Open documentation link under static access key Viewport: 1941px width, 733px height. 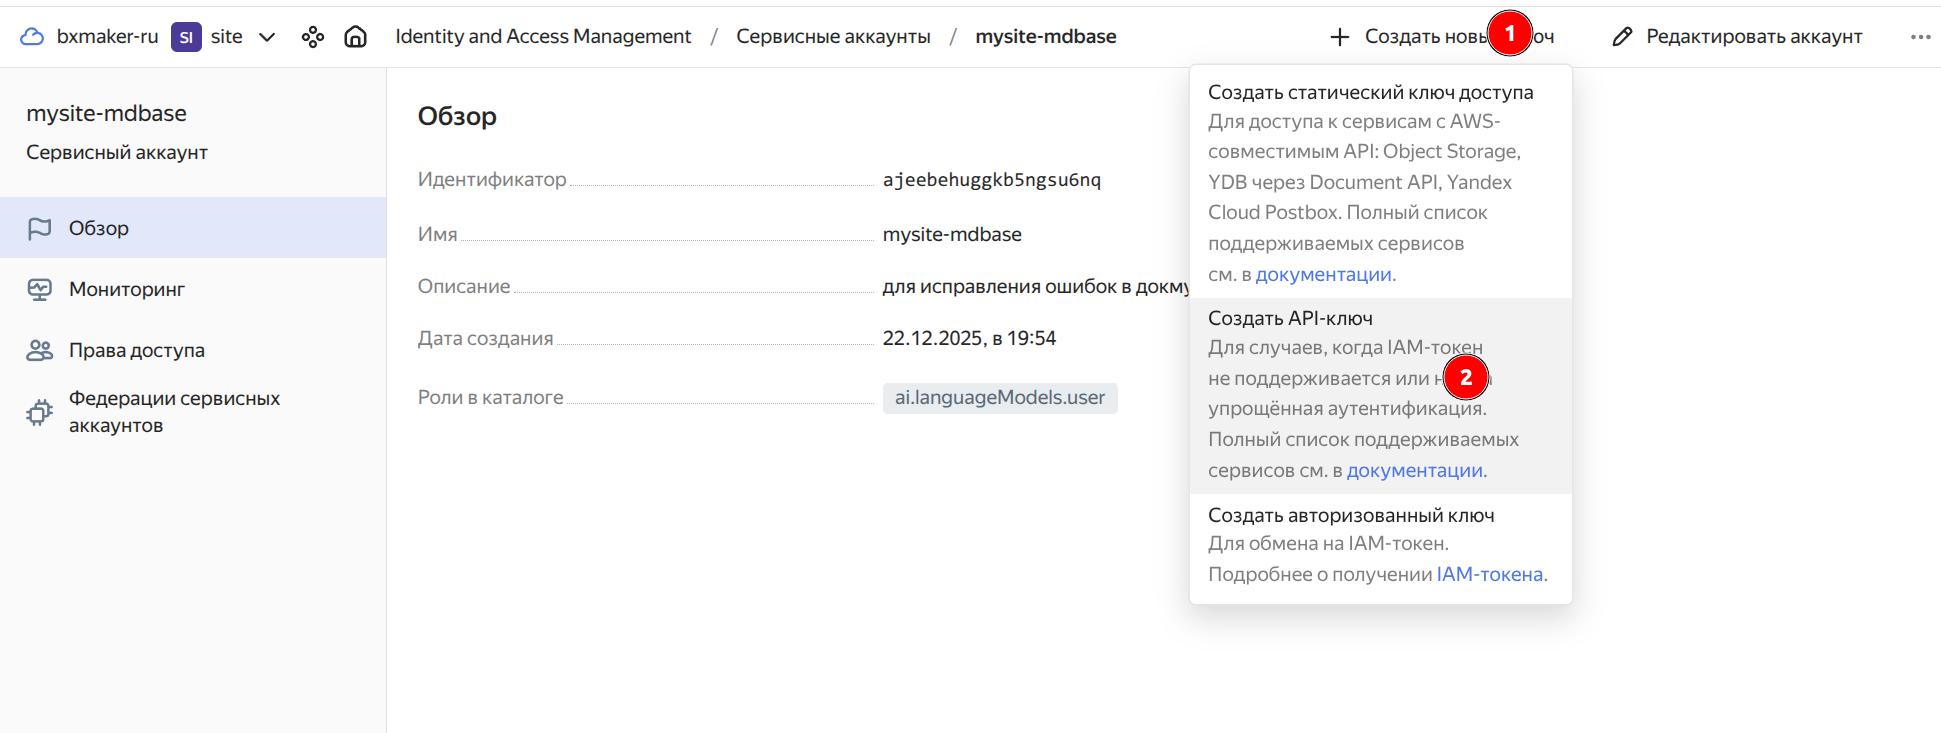coord(1323,274)
